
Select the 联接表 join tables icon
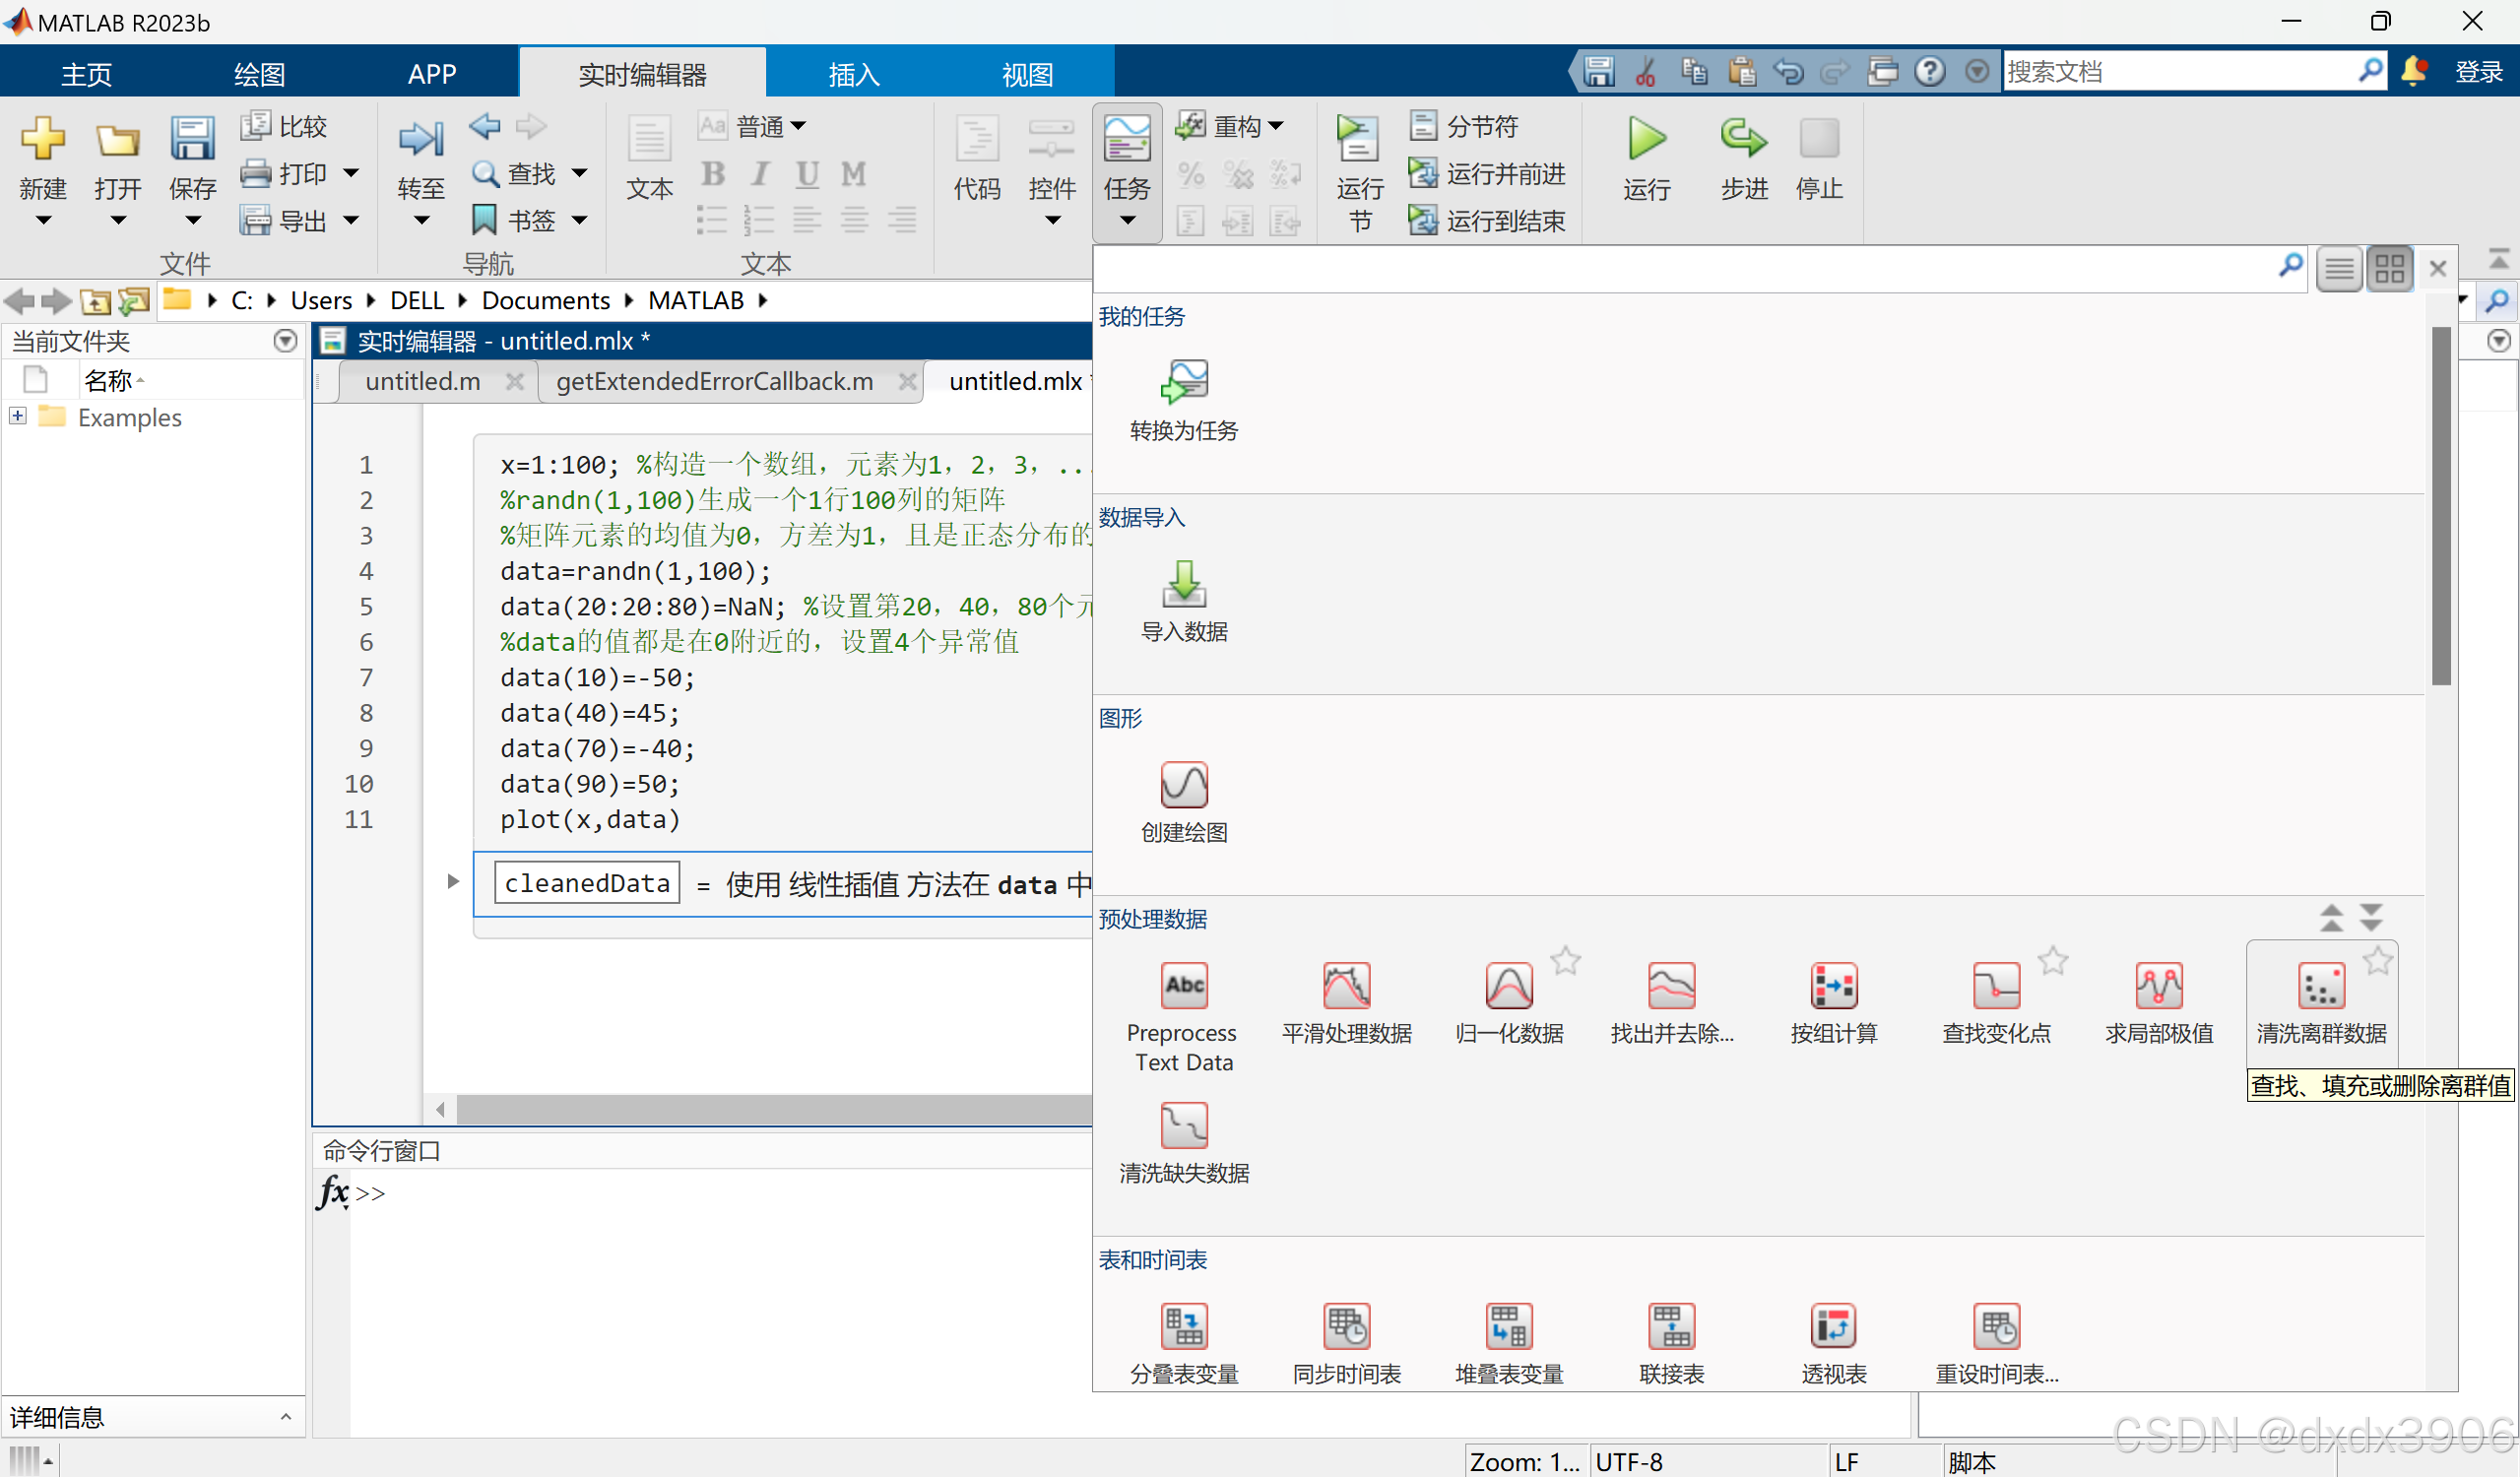pos(1671,1327)
